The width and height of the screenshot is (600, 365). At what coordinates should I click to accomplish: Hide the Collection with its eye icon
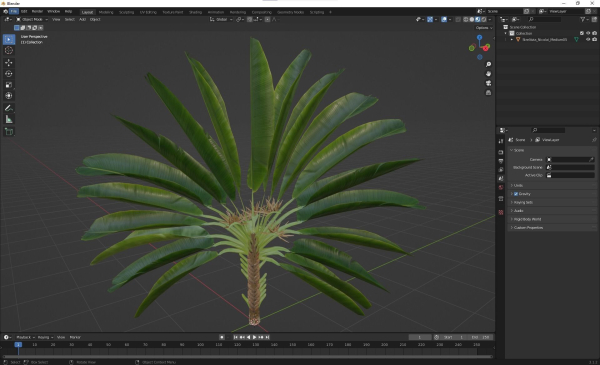click(x=588, y=33)
